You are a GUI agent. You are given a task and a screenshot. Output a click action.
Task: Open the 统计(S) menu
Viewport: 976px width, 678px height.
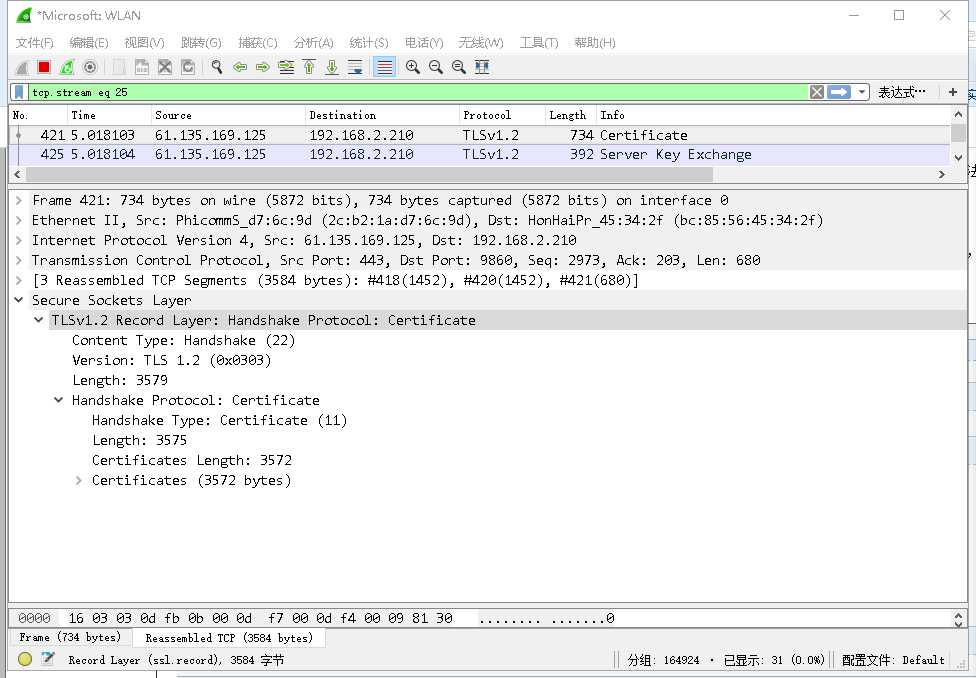tap(369, 42)
